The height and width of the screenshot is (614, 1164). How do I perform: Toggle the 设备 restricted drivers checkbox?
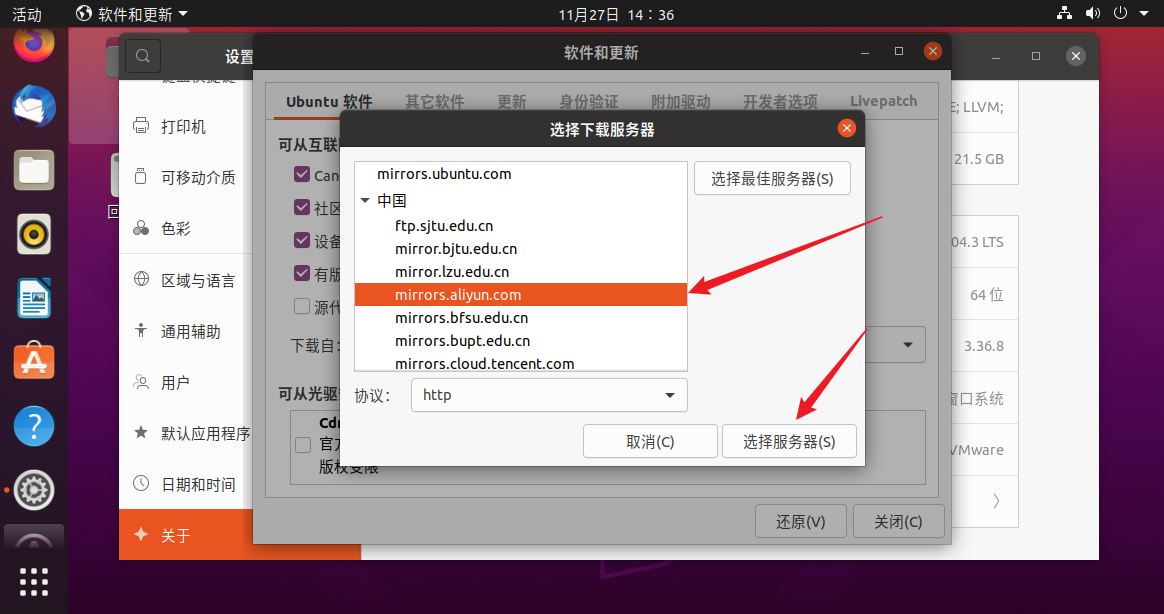[302, 241]
